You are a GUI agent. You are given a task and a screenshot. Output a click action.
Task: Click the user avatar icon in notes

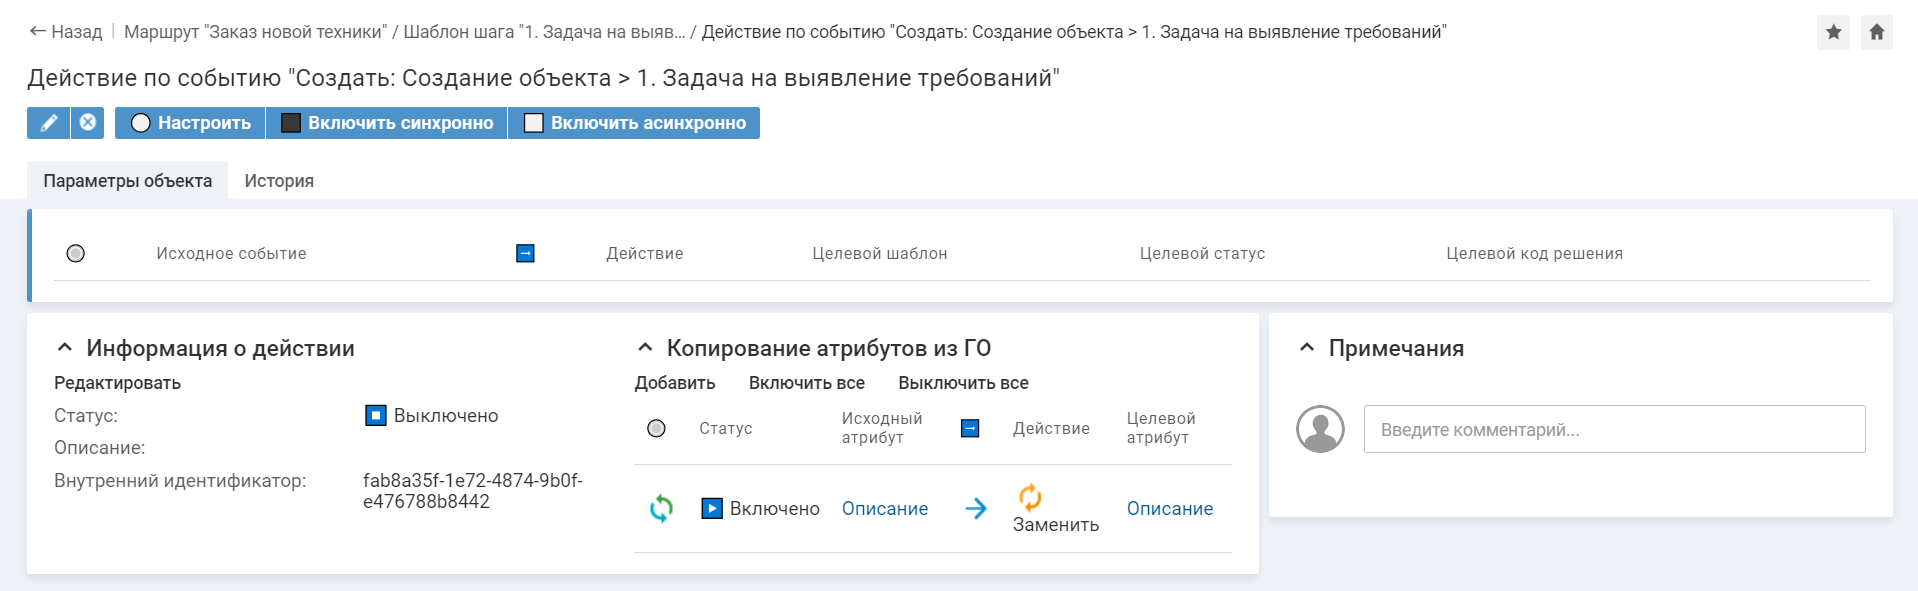pos(1320,429)
